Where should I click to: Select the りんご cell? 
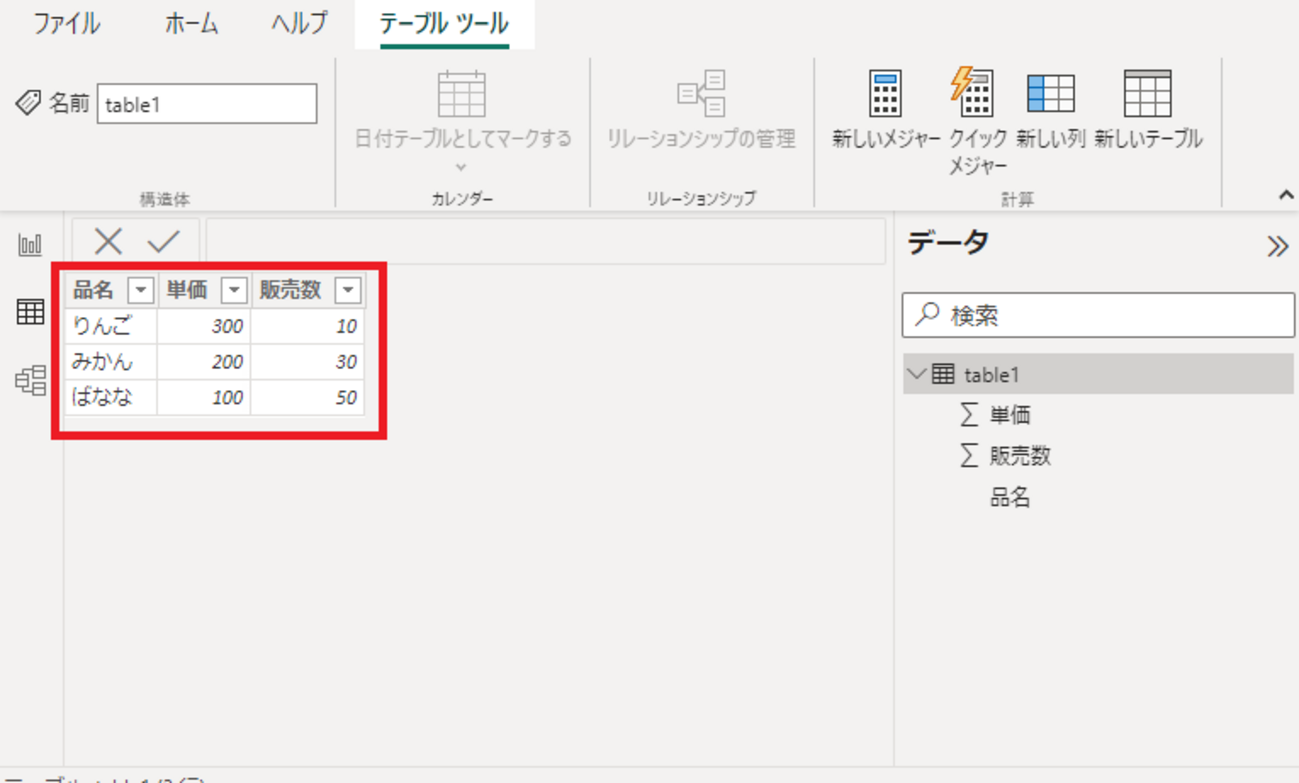111,326
